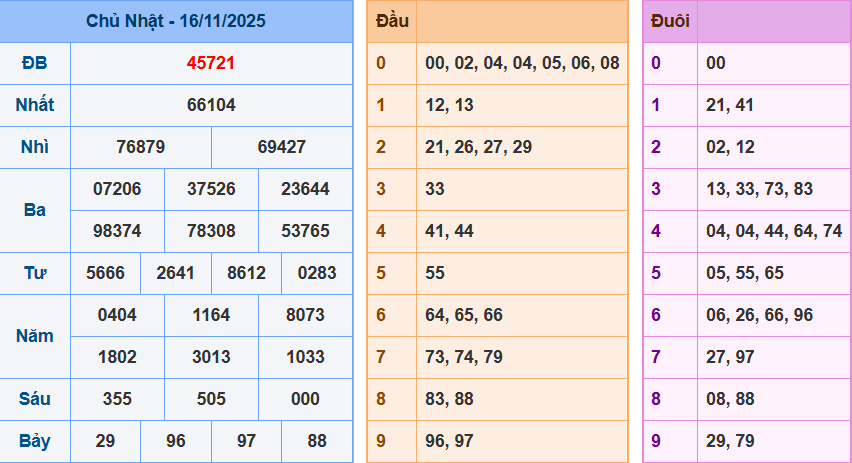Image resolution: width=852 pixels, height=463 pixels.
Task: Click the Đuôi column header
Action: tap(669, 21)
